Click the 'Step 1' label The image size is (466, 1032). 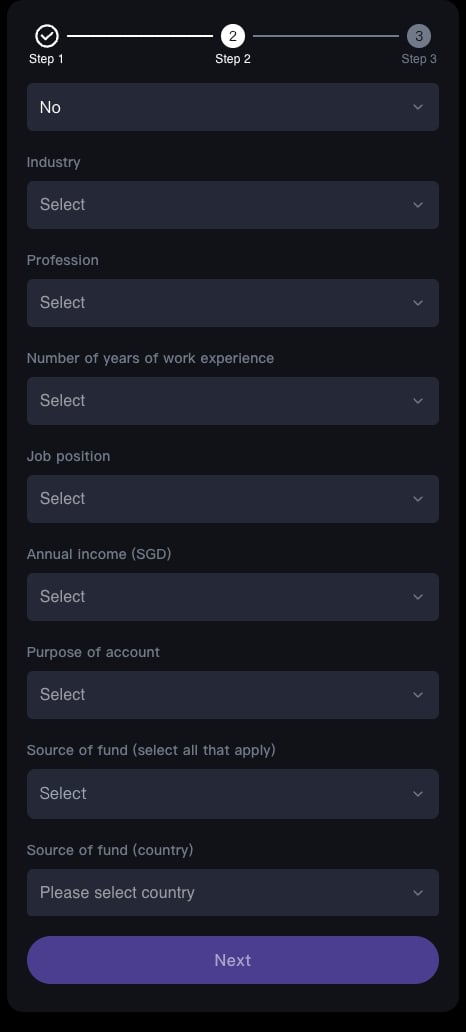[47, 59]
